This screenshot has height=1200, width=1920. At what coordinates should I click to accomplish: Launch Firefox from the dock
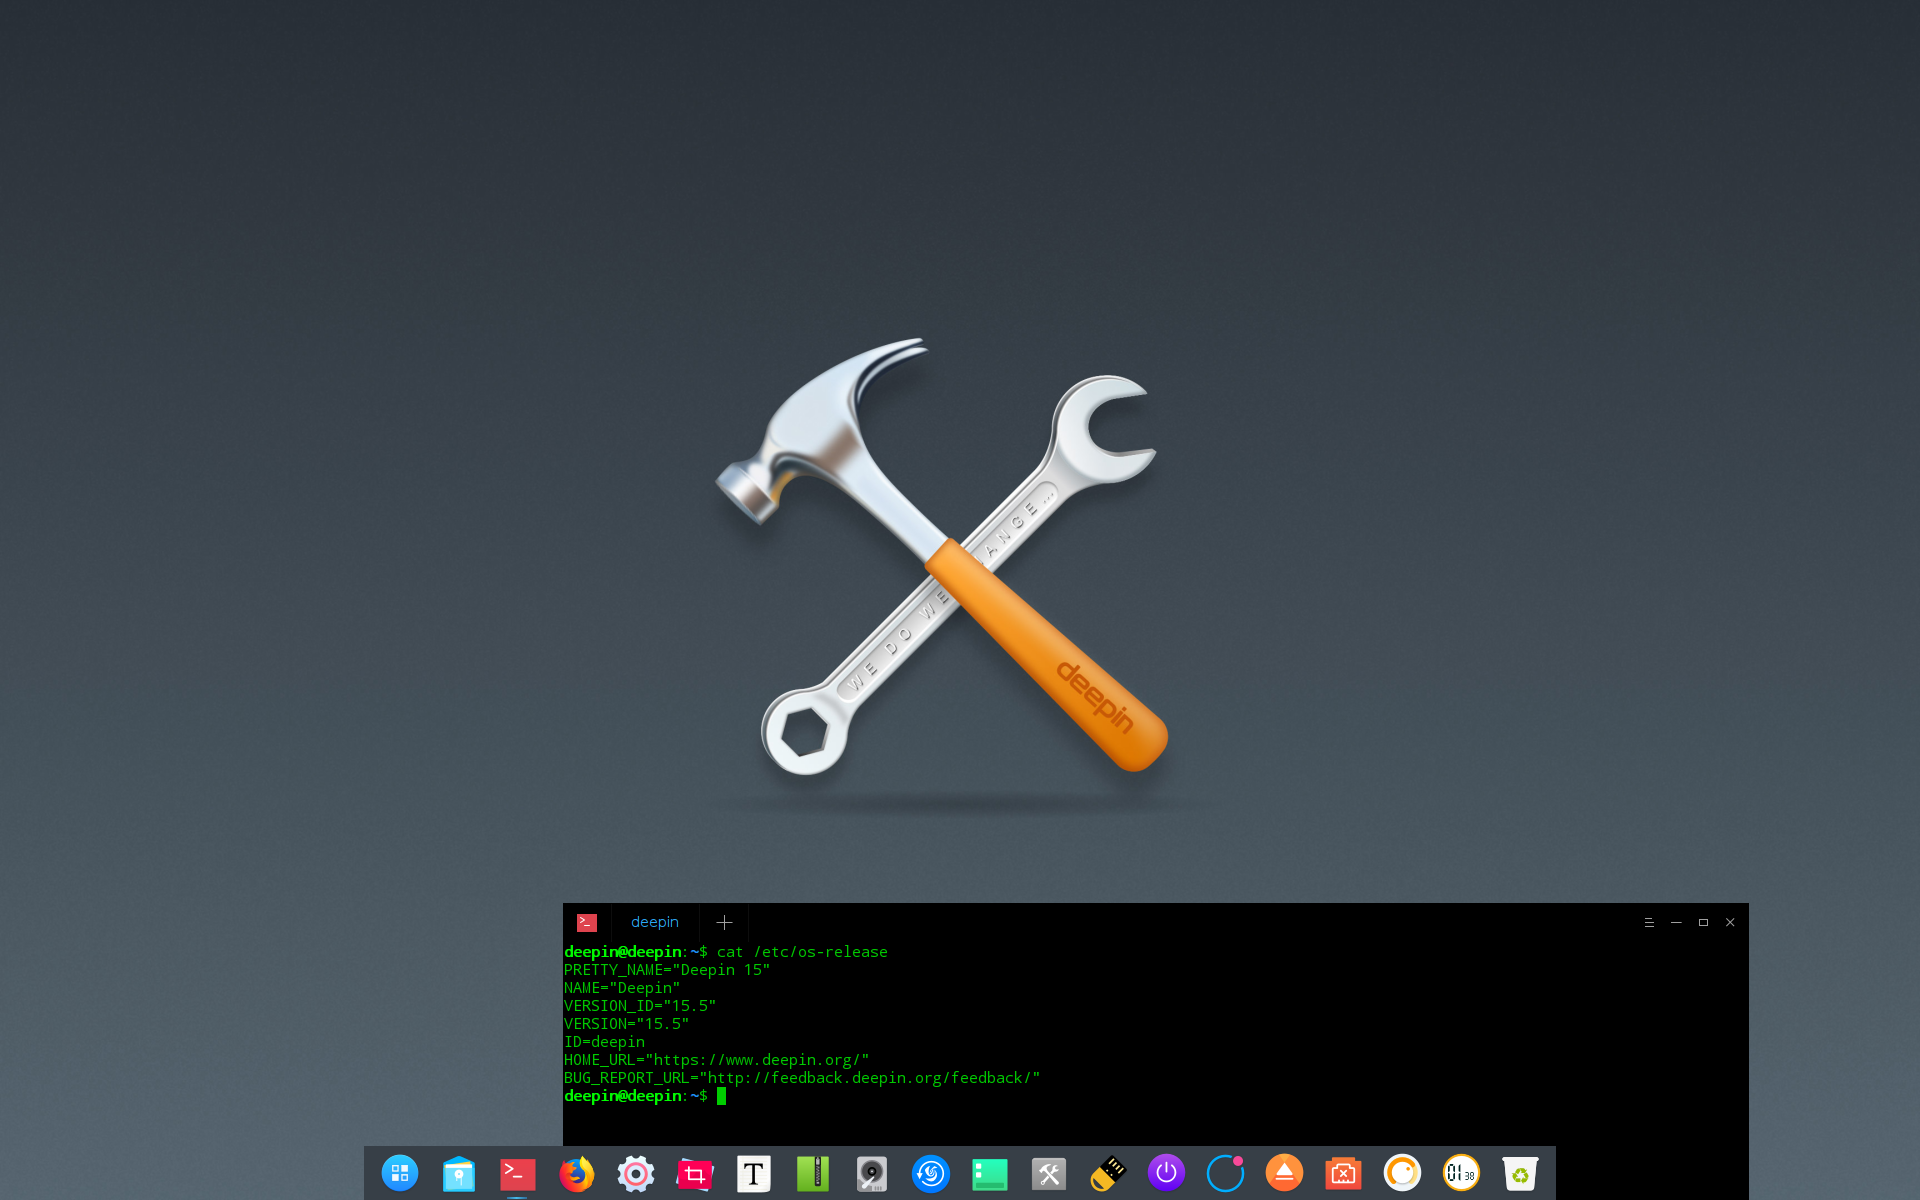click(x=577, y=1173)
